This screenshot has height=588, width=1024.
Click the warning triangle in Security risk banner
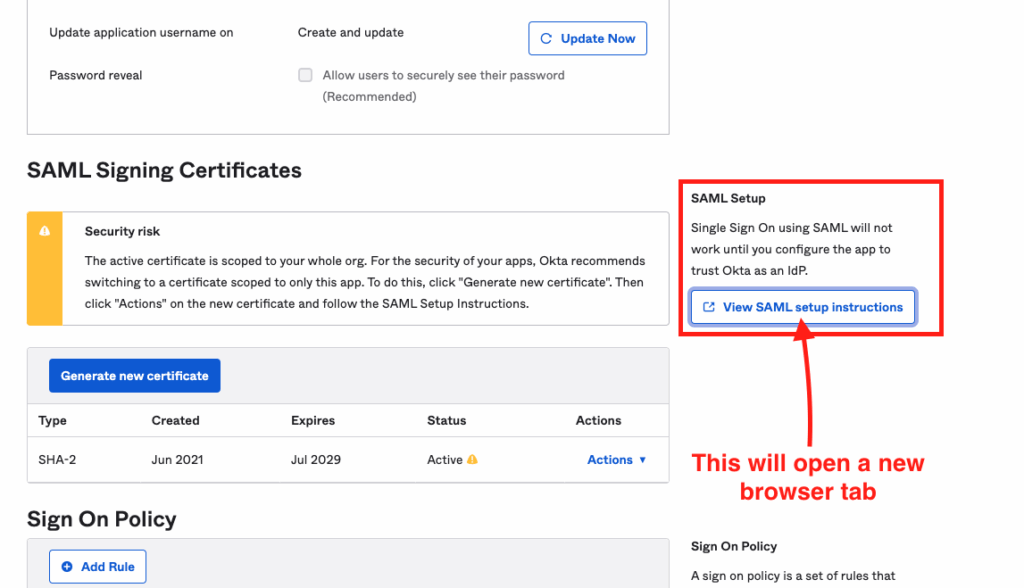[x=44, y=232]
